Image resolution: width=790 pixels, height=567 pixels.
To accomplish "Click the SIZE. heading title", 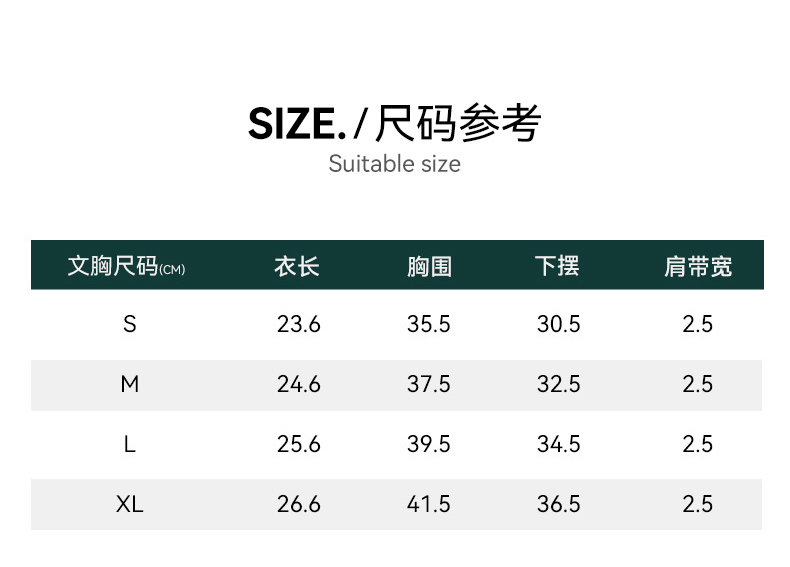I will pyautogui.click(x=297, y=124).
